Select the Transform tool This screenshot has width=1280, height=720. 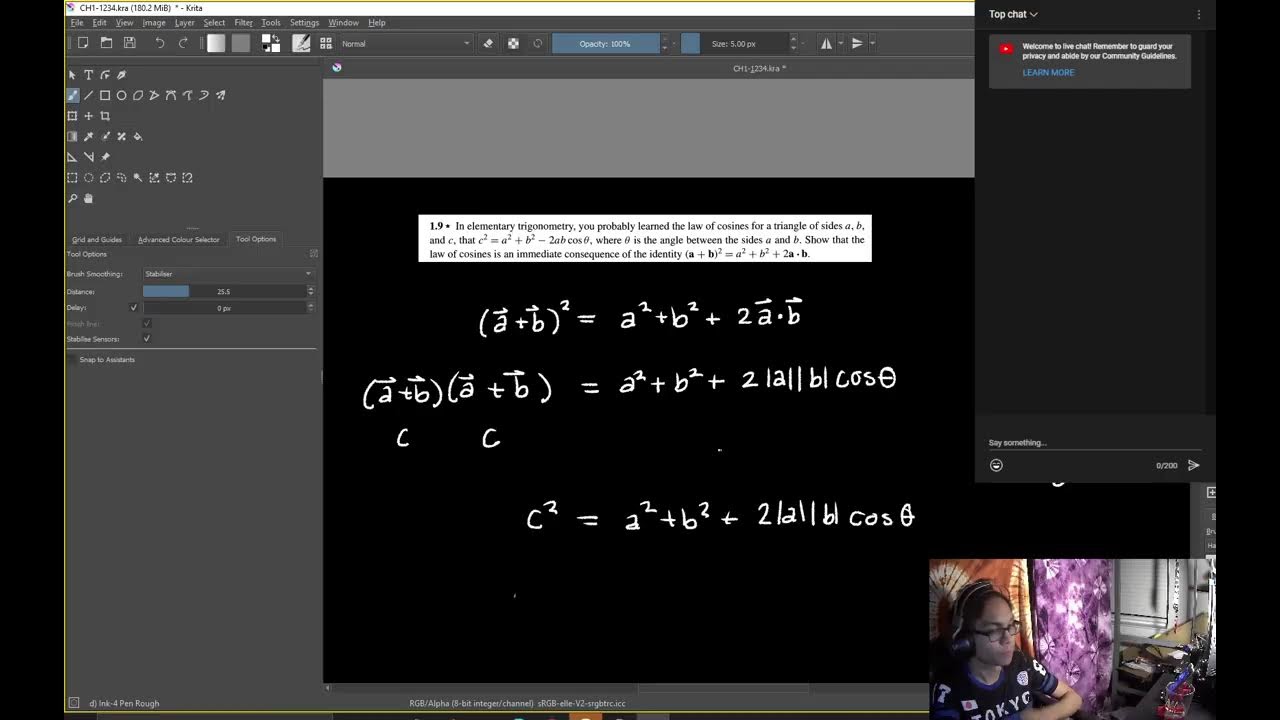(72, 116)
